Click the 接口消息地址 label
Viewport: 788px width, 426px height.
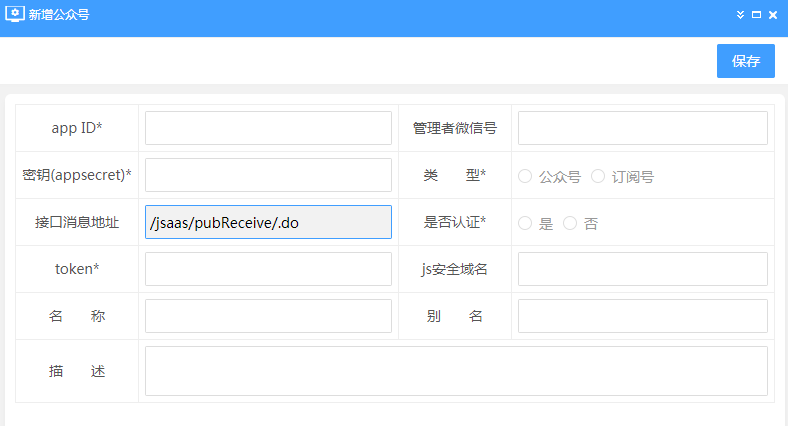click(77, 222)
